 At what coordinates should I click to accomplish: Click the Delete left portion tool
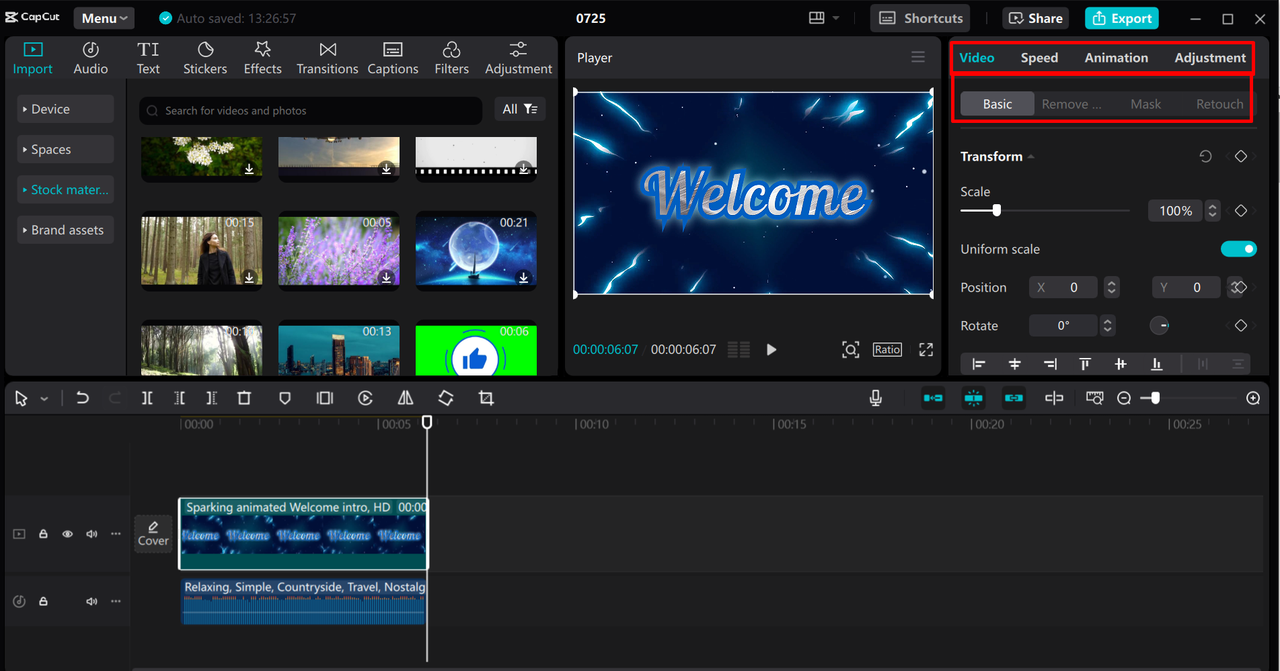pyautogui.click(x=179, y=398)
